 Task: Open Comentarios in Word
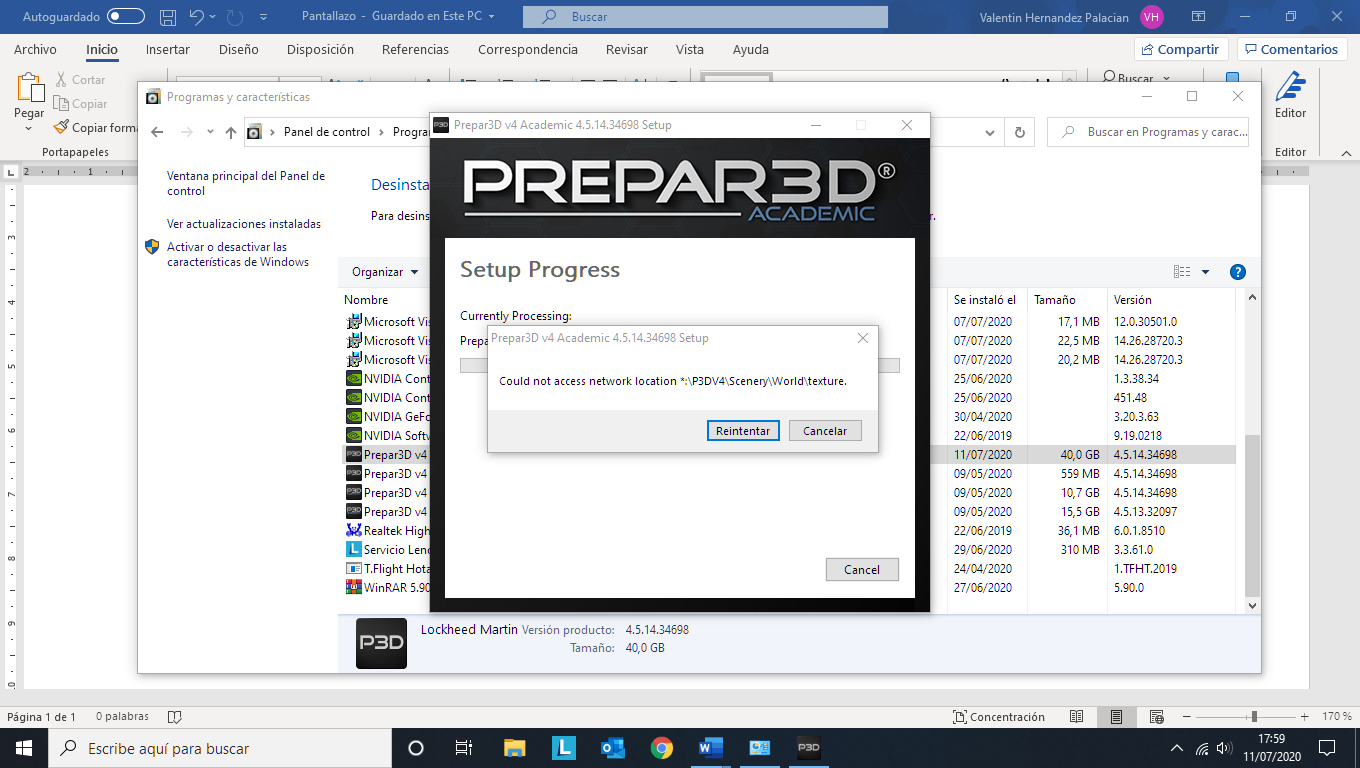pos(1291,49)
